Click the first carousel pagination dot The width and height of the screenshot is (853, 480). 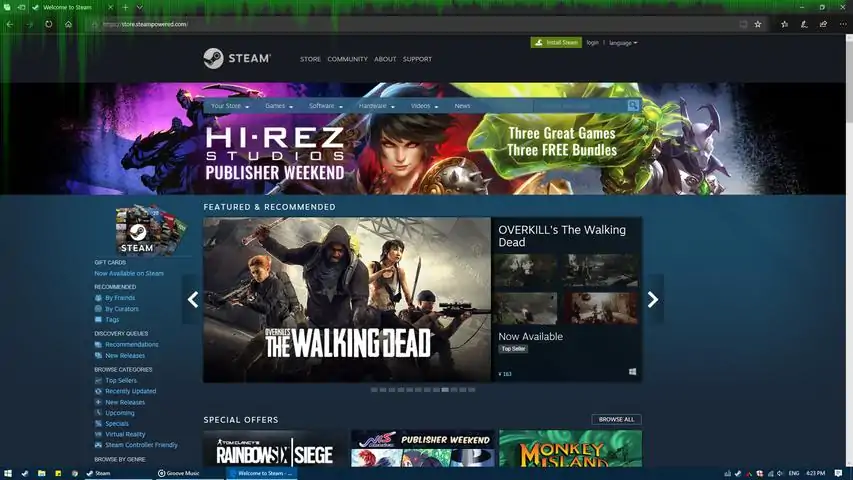tap(374, 390)
